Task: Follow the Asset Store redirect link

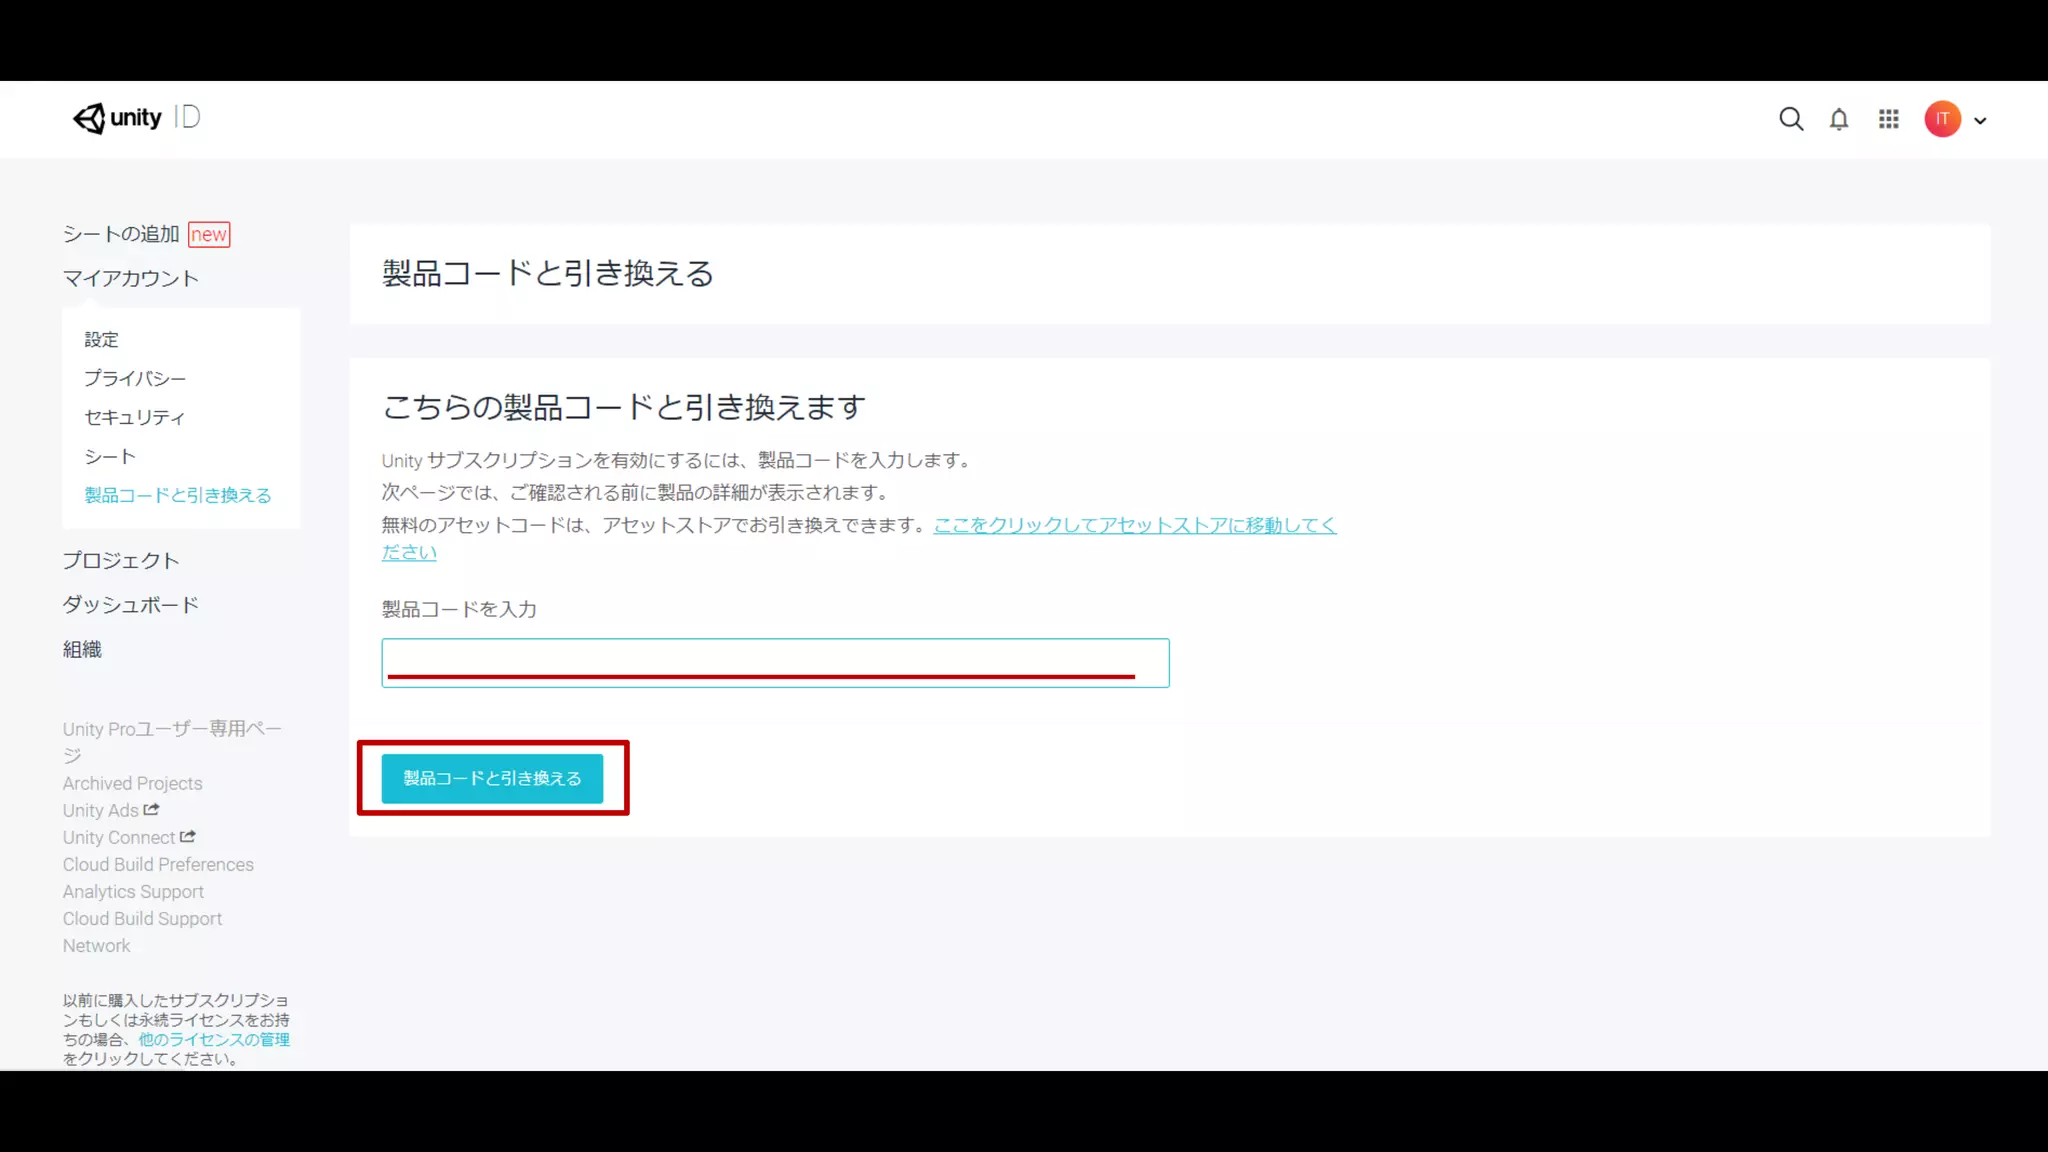Action: click(x=1134, y=525)
